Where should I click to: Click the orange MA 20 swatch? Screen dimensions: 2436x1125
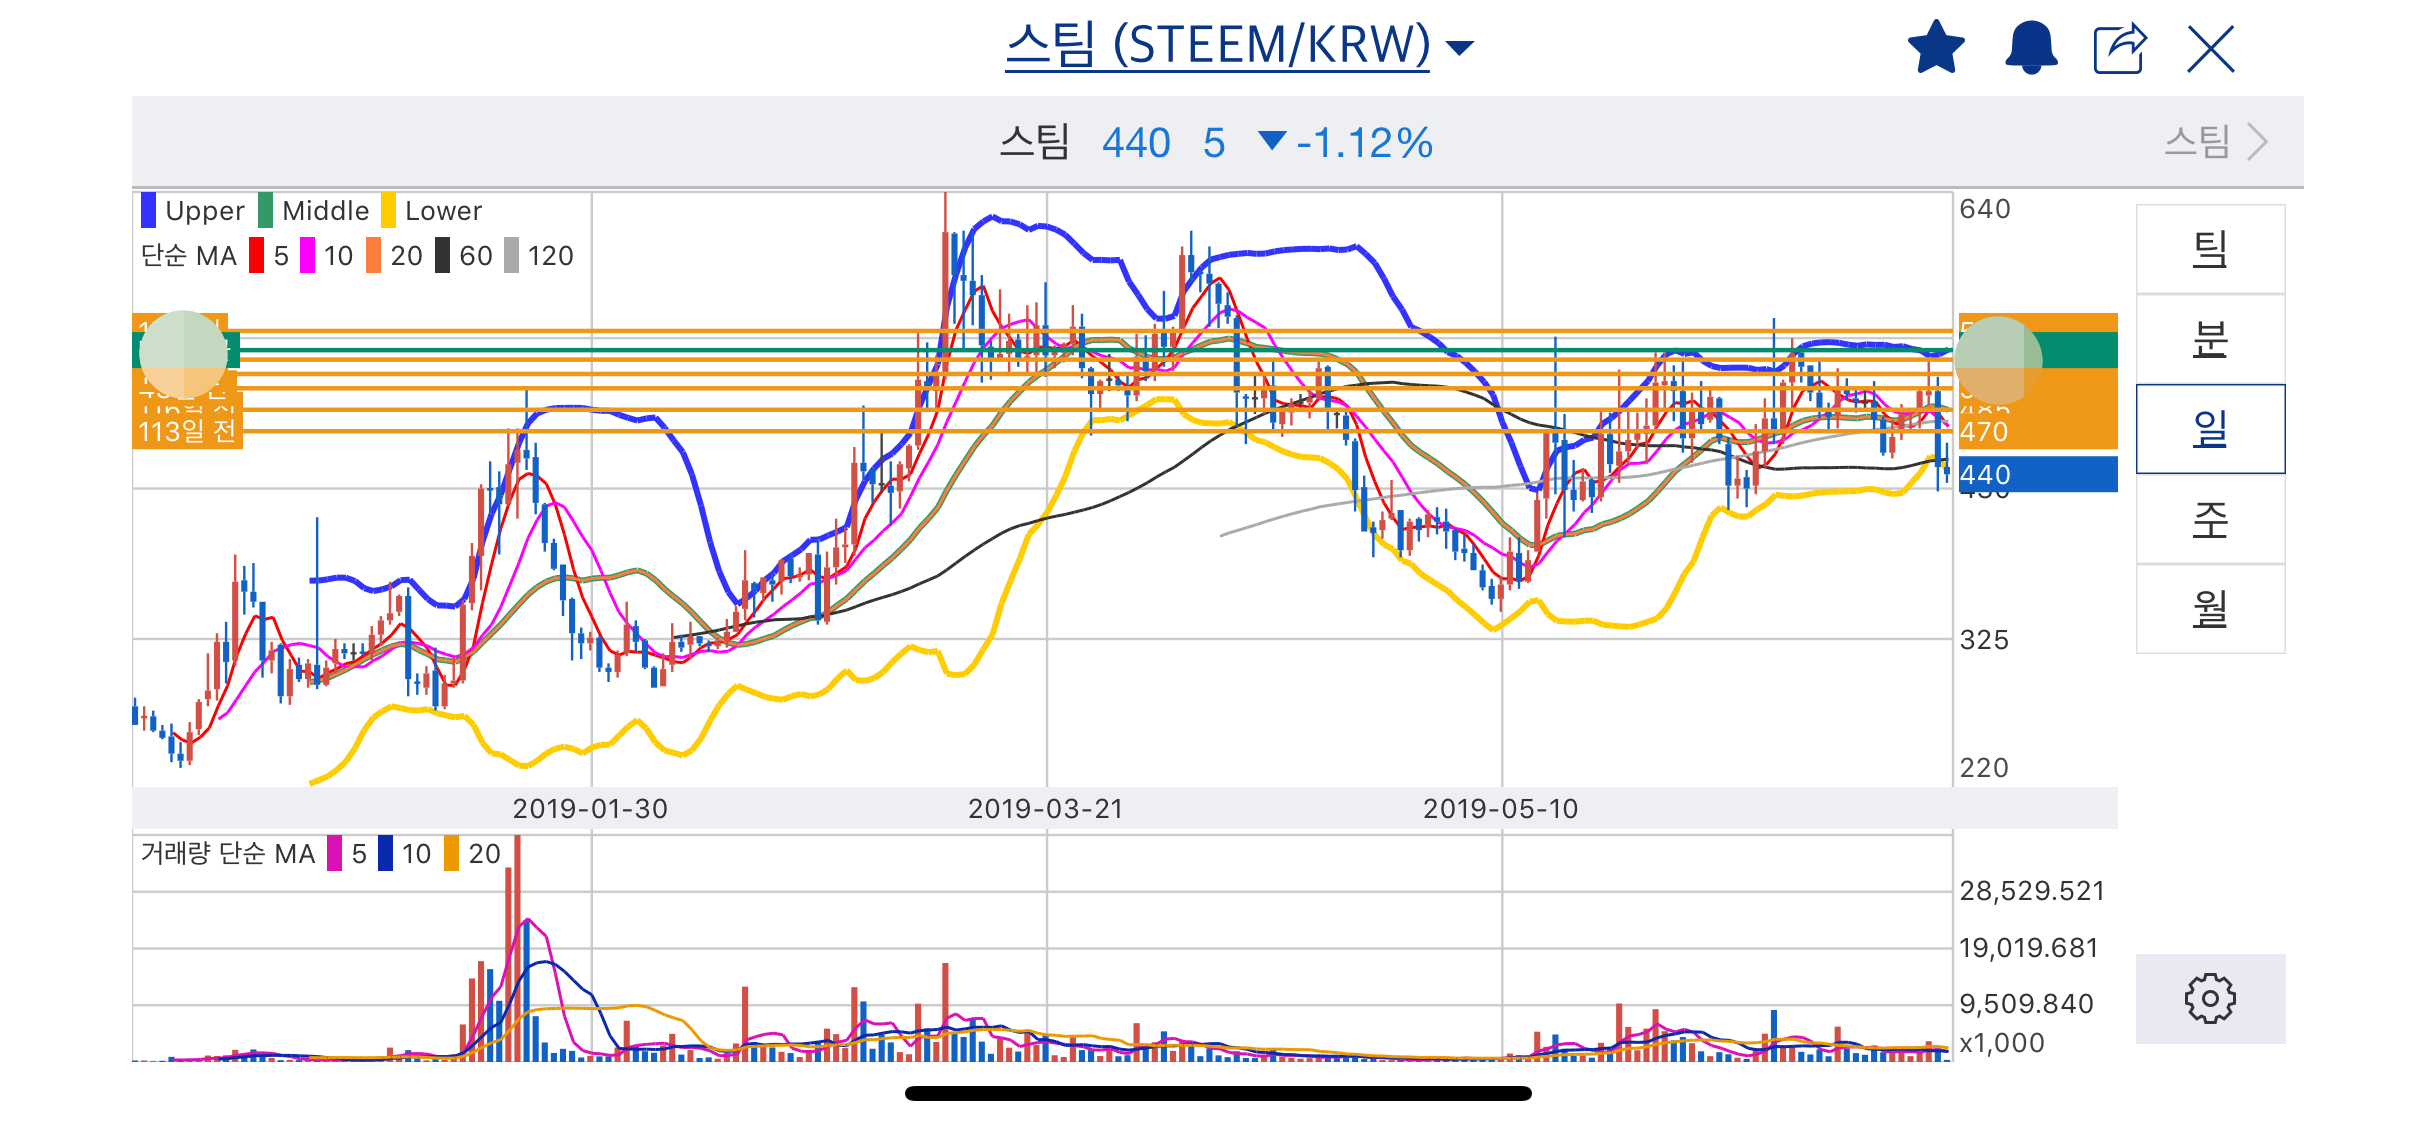click(373, 255)
